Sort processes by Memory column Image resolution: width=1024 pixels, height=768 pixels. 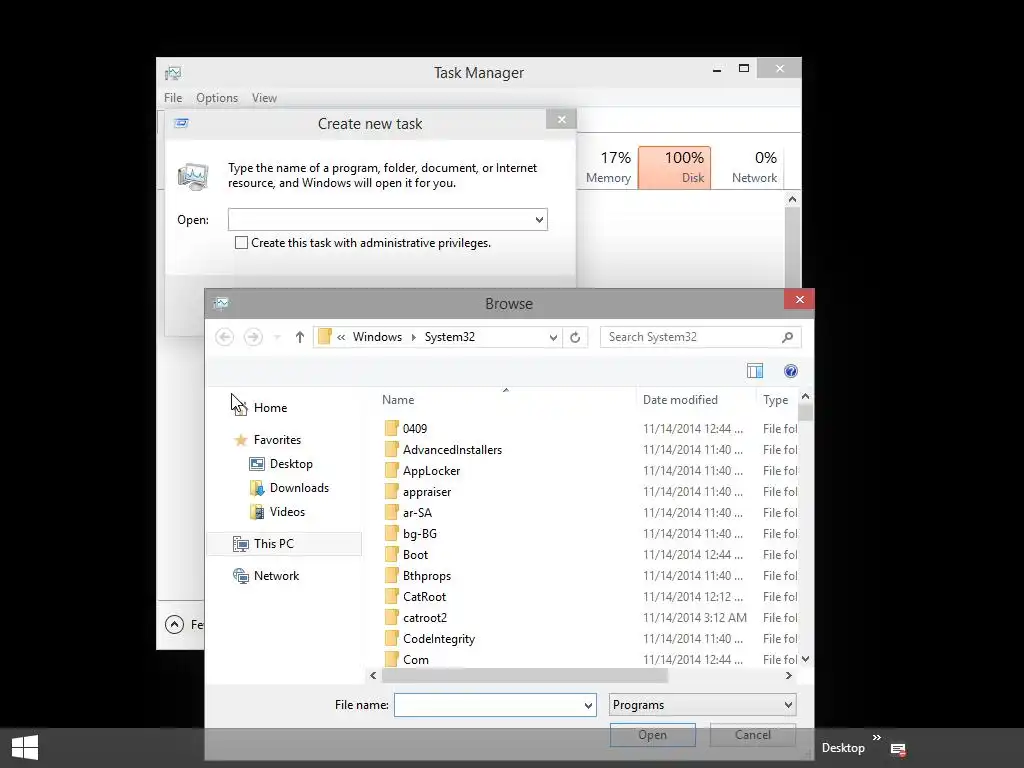[608, 168]
